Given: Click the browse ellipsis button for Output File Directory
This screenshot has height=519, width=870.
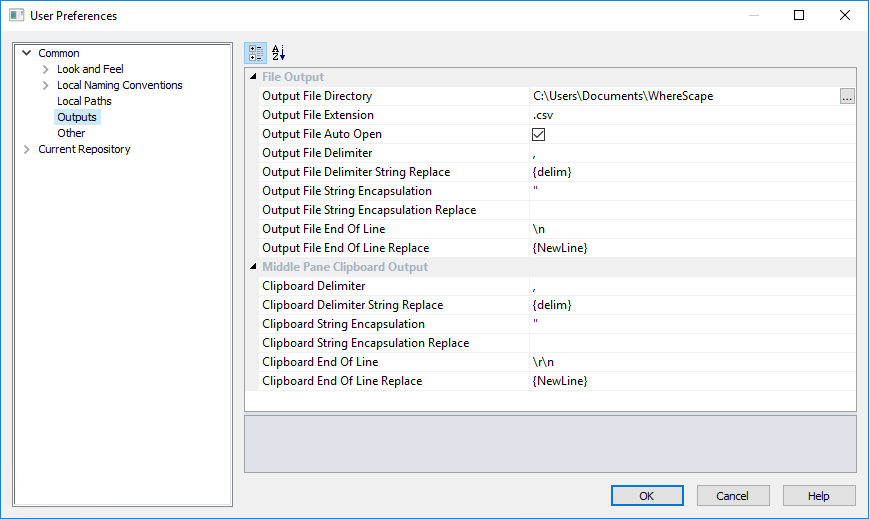Looking at the screenshot, I should (x=847, y=97).
